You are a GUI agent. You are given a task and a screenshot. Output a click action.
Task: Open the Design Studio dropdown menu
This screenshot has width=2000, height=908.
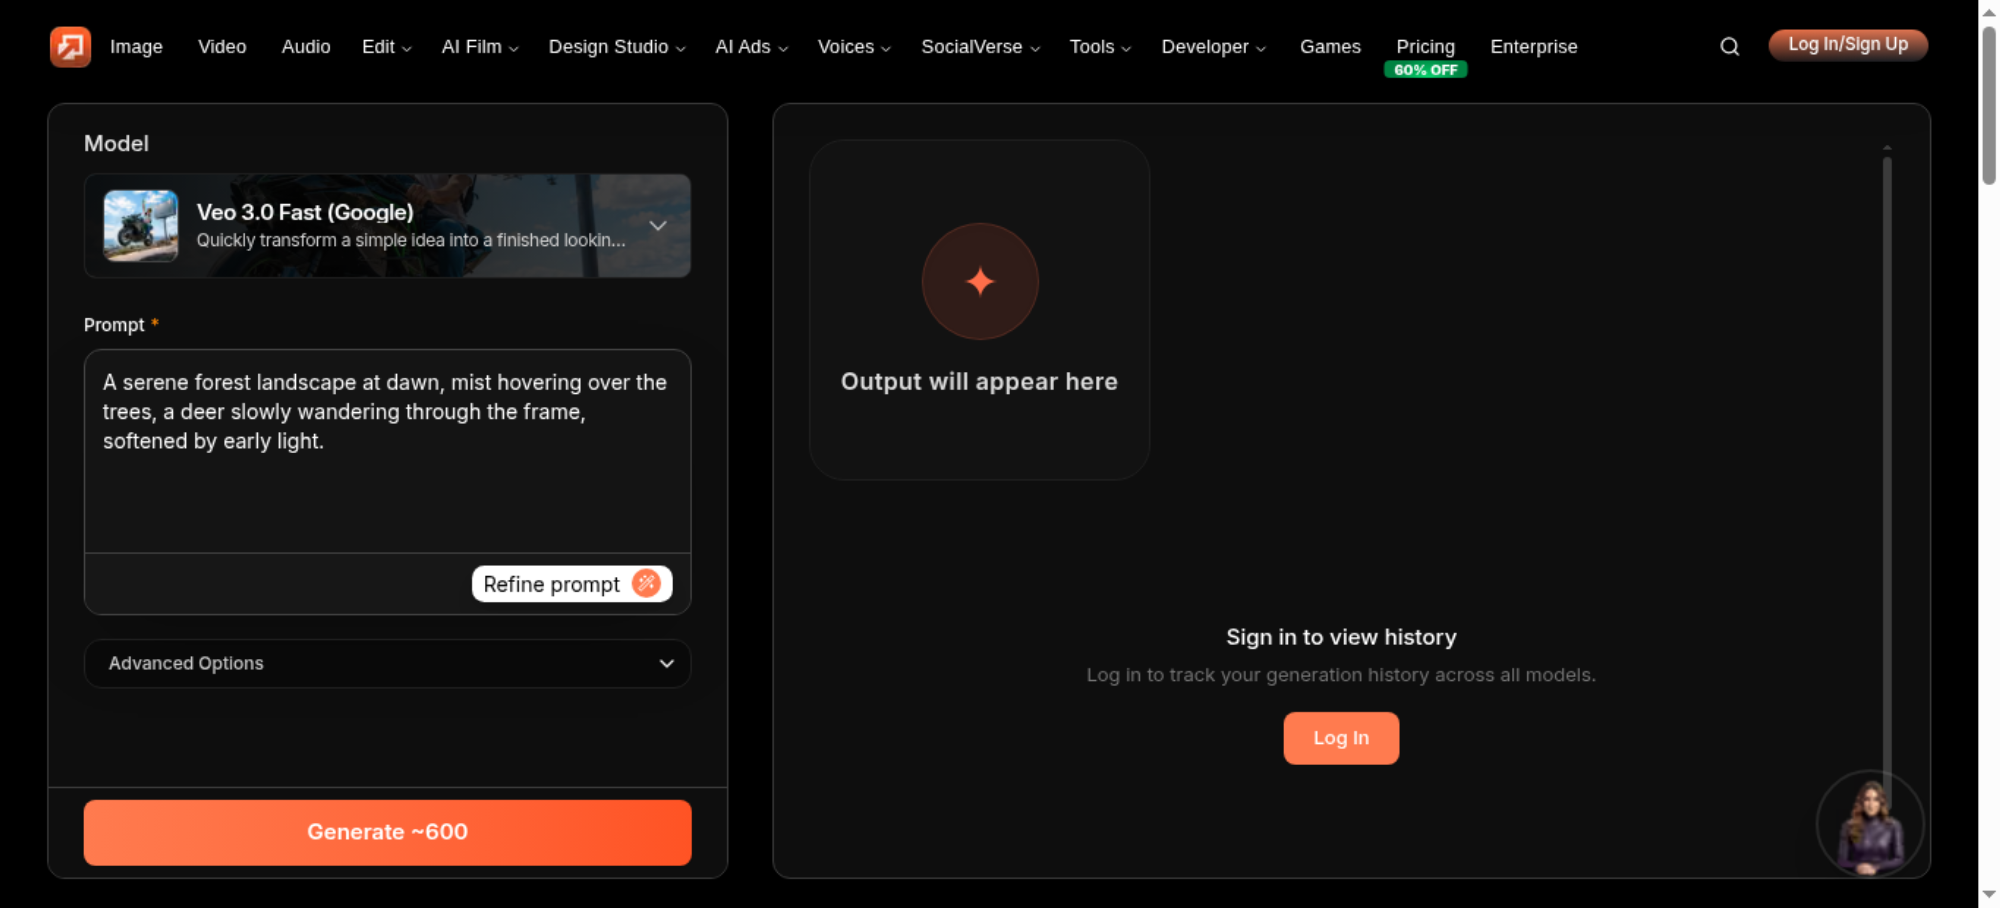(617, 47)
